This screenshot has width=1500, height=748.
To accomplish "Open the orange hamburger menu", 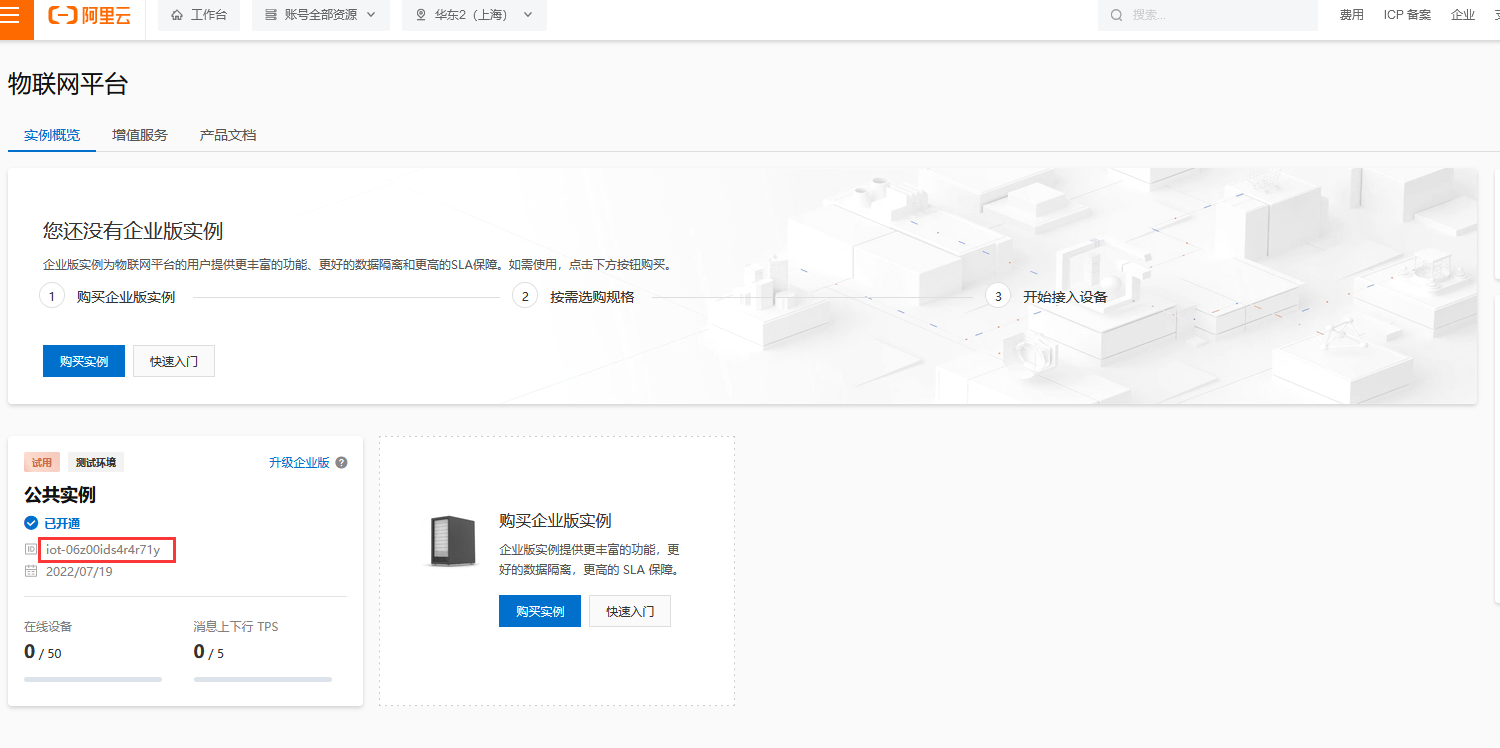I will pyautogui.click(x=11, y=15).
